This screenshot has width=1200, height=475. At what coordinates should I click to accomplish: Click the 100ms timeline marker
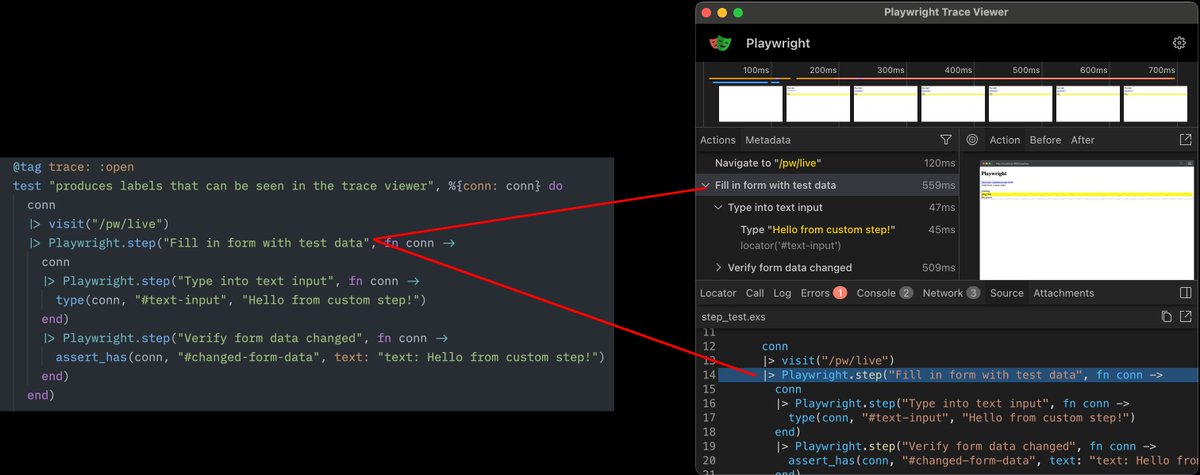tap(756, 71)
